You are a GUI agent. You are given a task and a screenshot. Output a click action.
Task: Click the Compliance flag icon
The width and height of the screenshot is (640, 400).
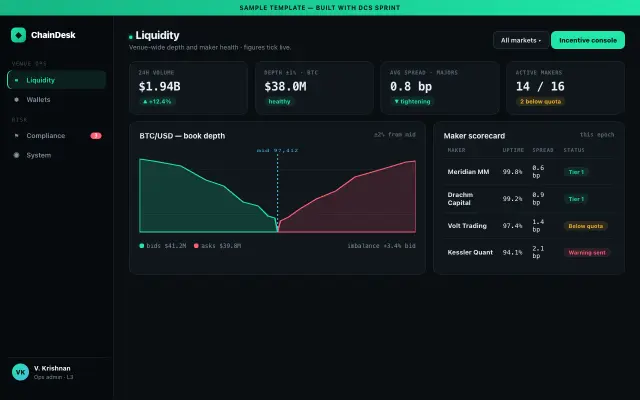(16, 136)
